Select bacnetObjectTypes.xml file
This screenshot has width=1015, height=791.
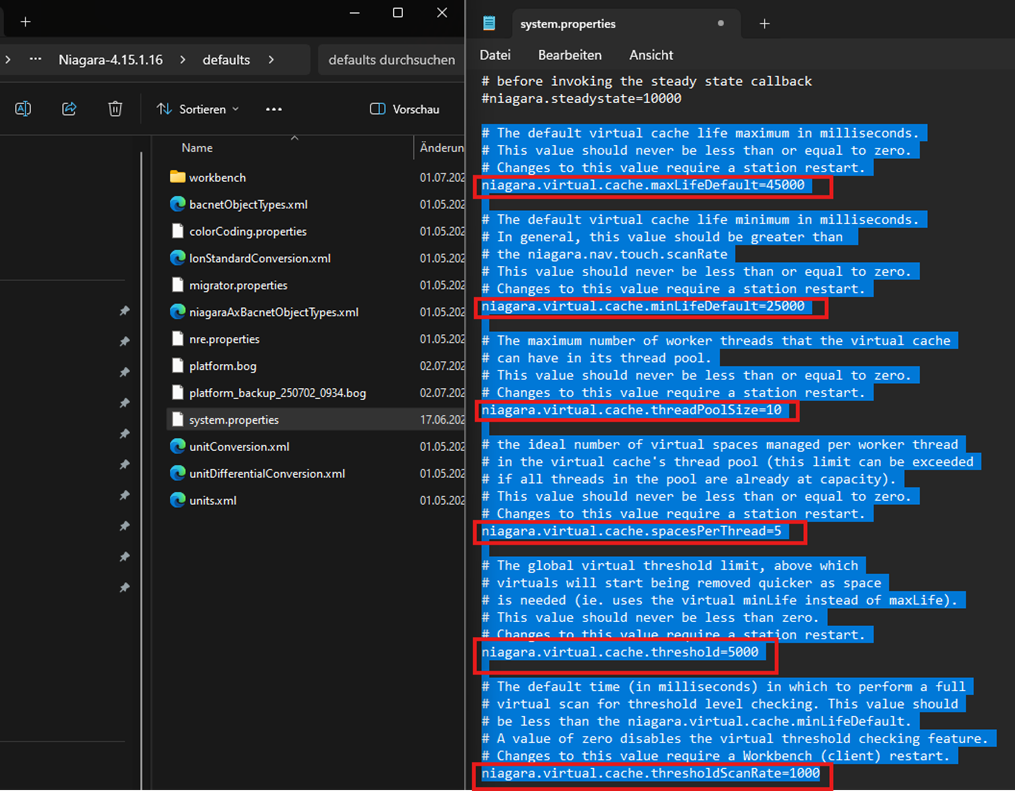(248, 205)
